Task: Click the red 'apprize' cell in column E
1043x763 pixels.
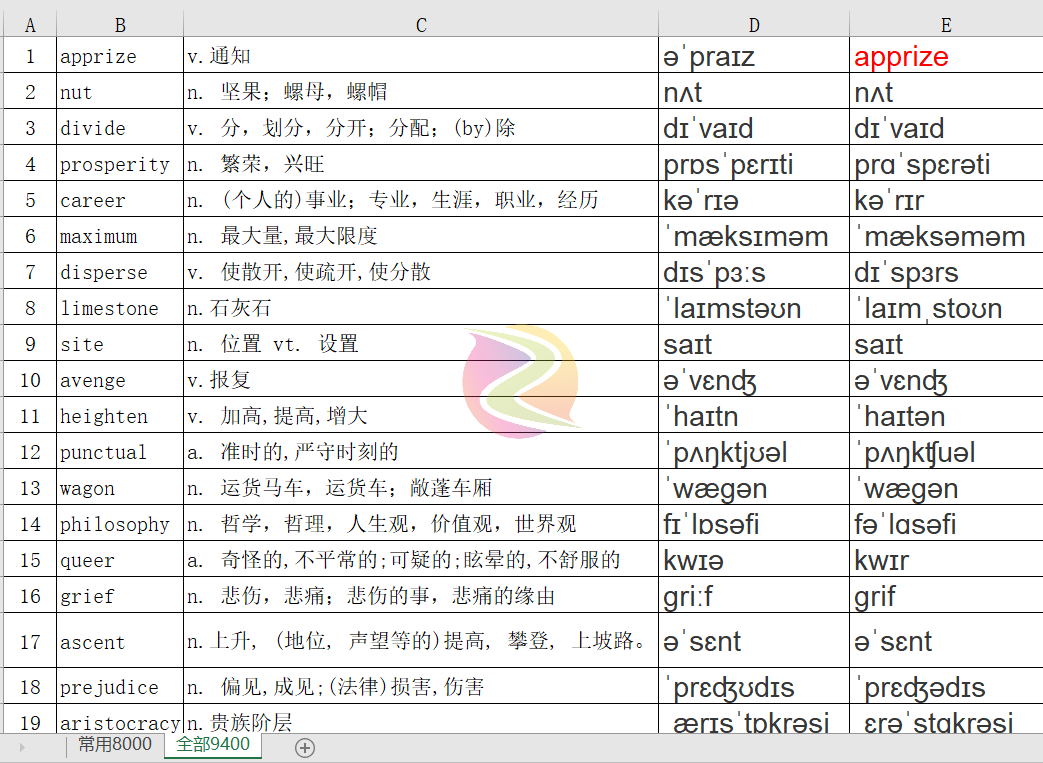Action: 946,55
